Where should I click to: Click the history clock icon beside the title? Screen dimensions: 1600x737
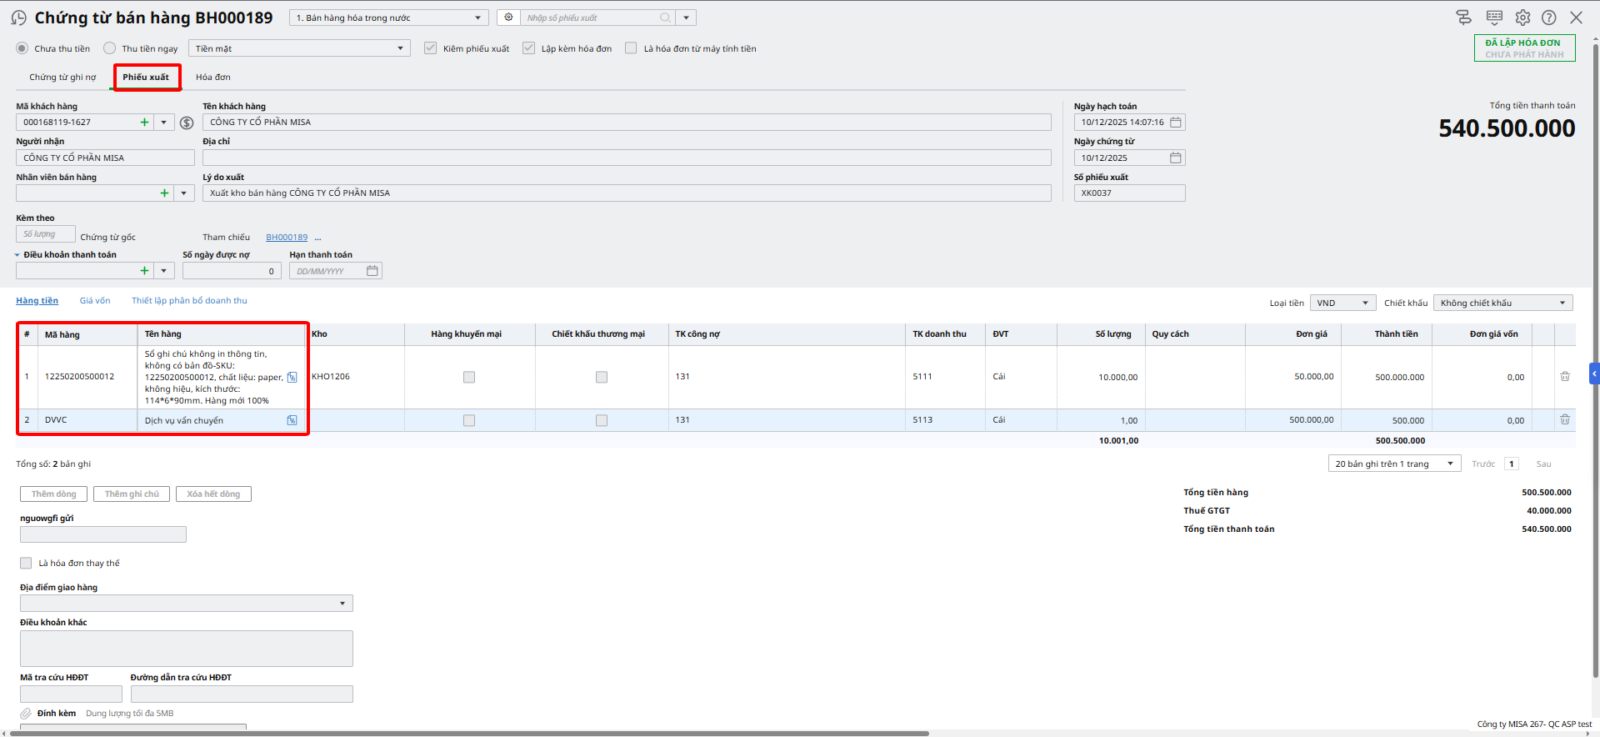click(18, 18)
